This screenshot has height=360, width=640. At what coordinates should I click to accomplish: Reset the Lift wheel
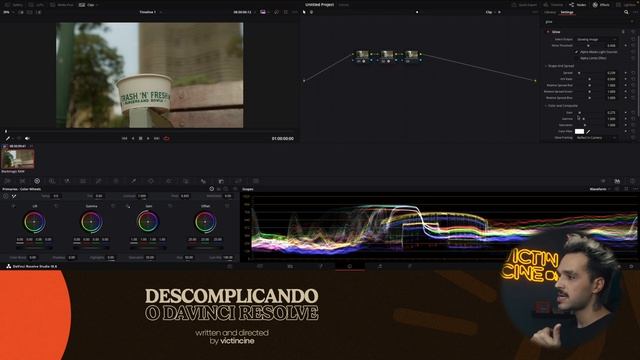click(56, 206)
